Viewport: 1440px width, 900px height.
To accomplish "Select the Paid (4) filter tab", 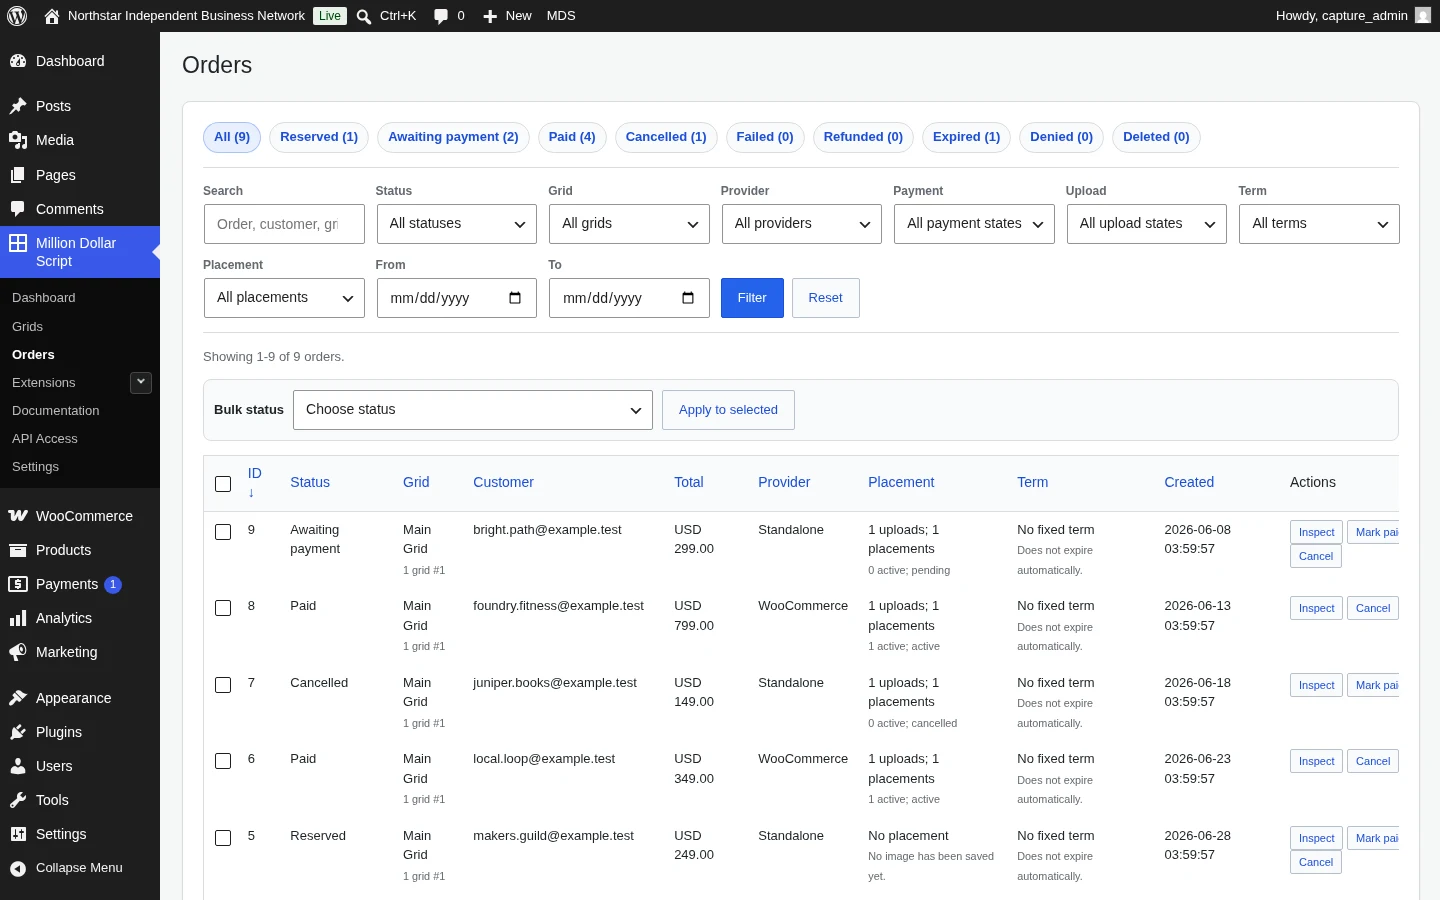I will coord(572,137).
